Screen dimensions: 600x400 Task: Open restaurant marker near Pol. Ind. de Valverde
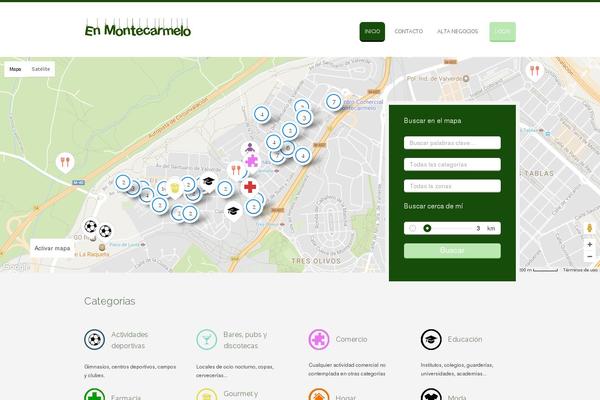535,71
